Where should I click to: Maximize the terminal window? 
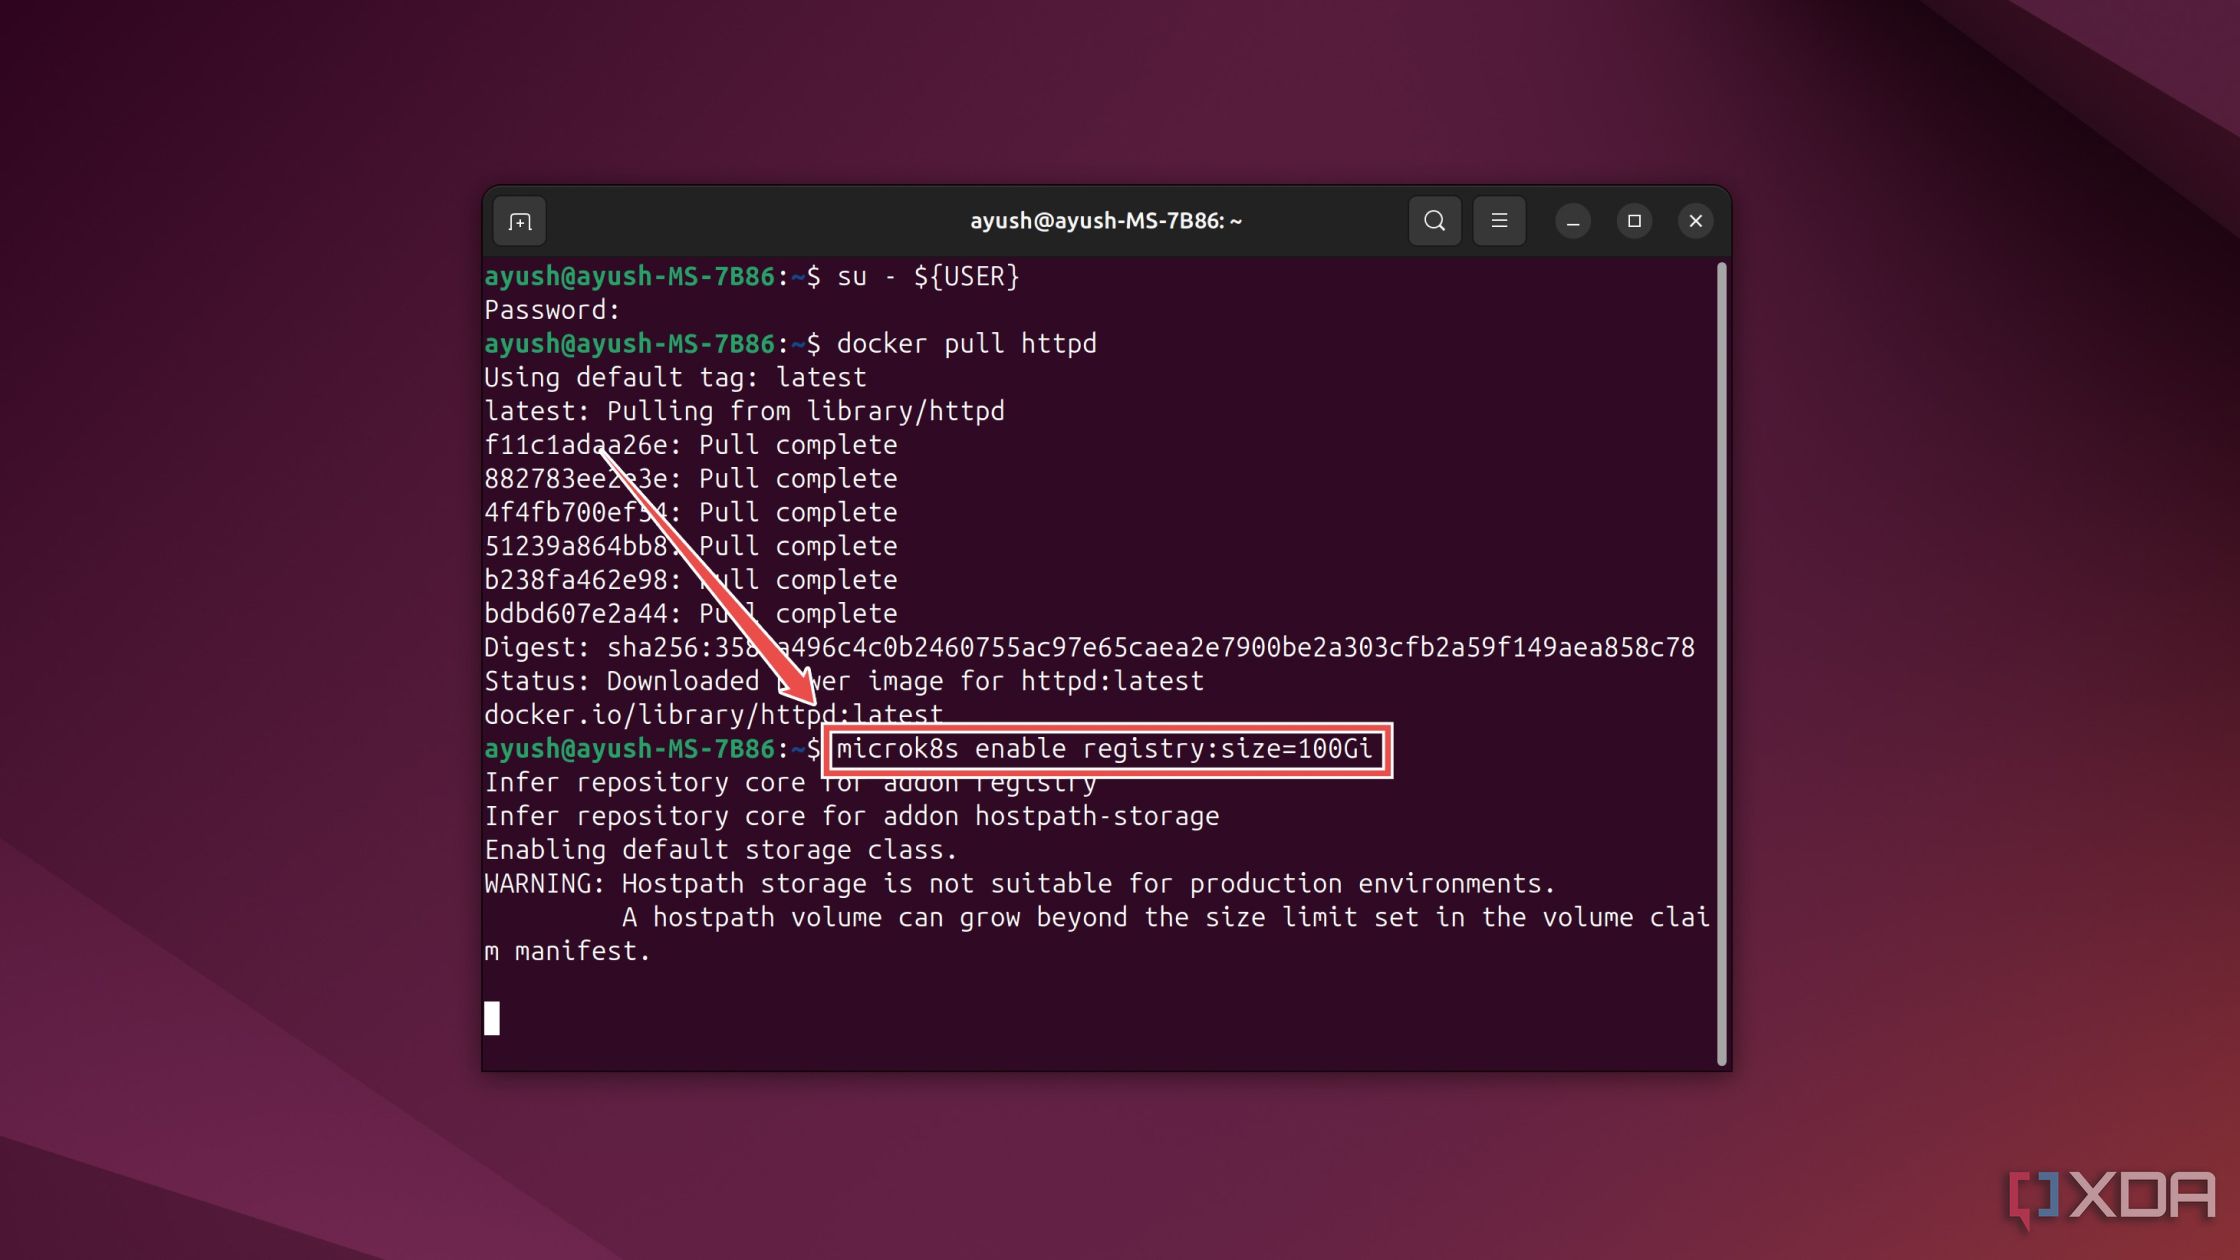point(1634,221)
